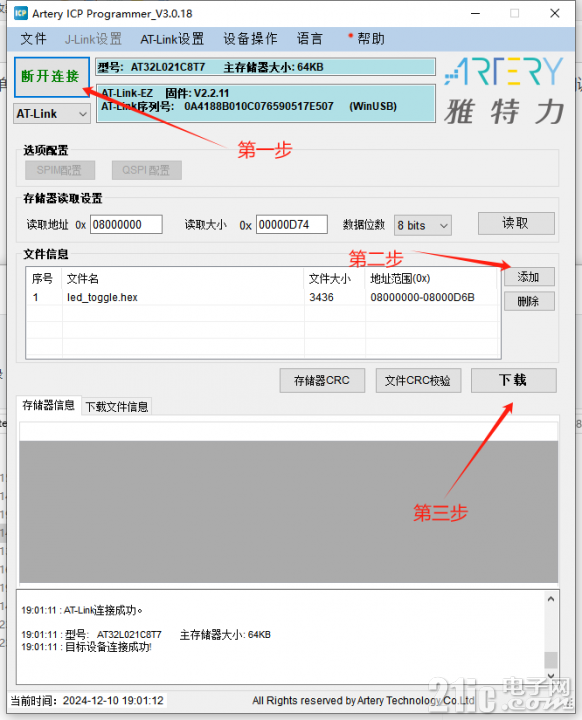Click the disabled SPIM配置 button
Image resolution: width=582 pixels, height=720 pixels.
[60, 170]
